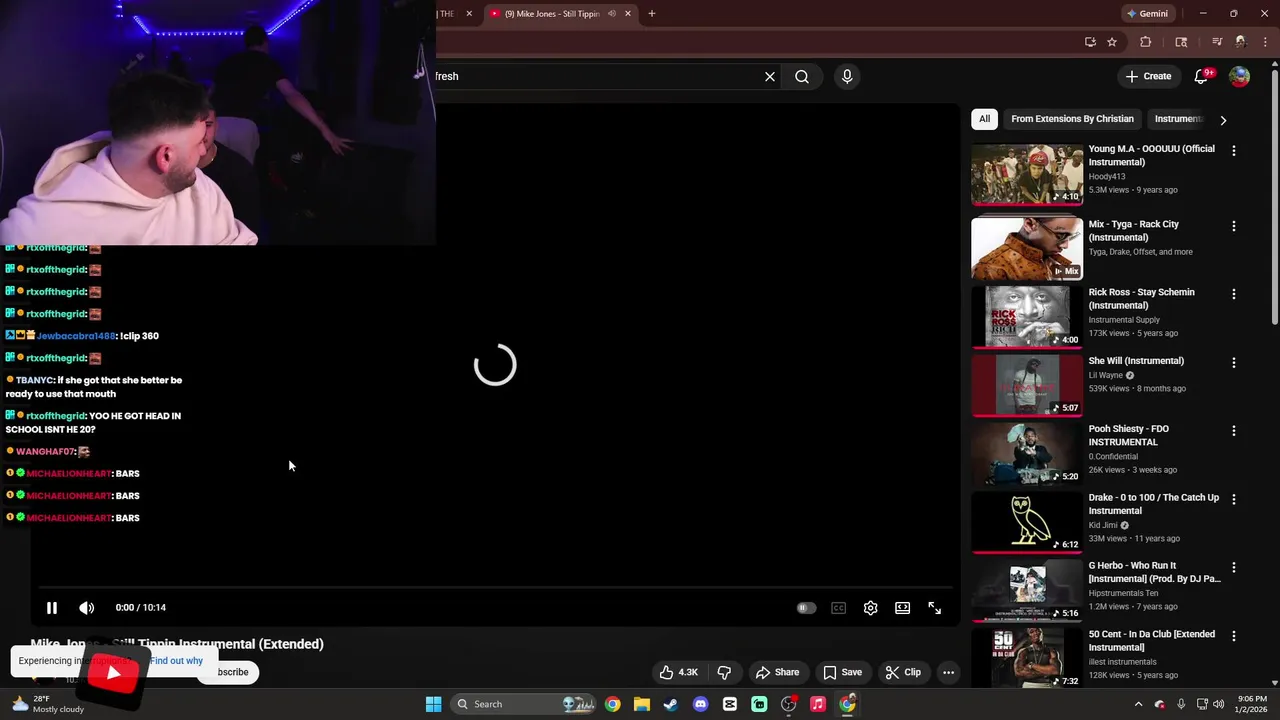Open the taskbar clock showing 9:06 PM

point(1252,704)
